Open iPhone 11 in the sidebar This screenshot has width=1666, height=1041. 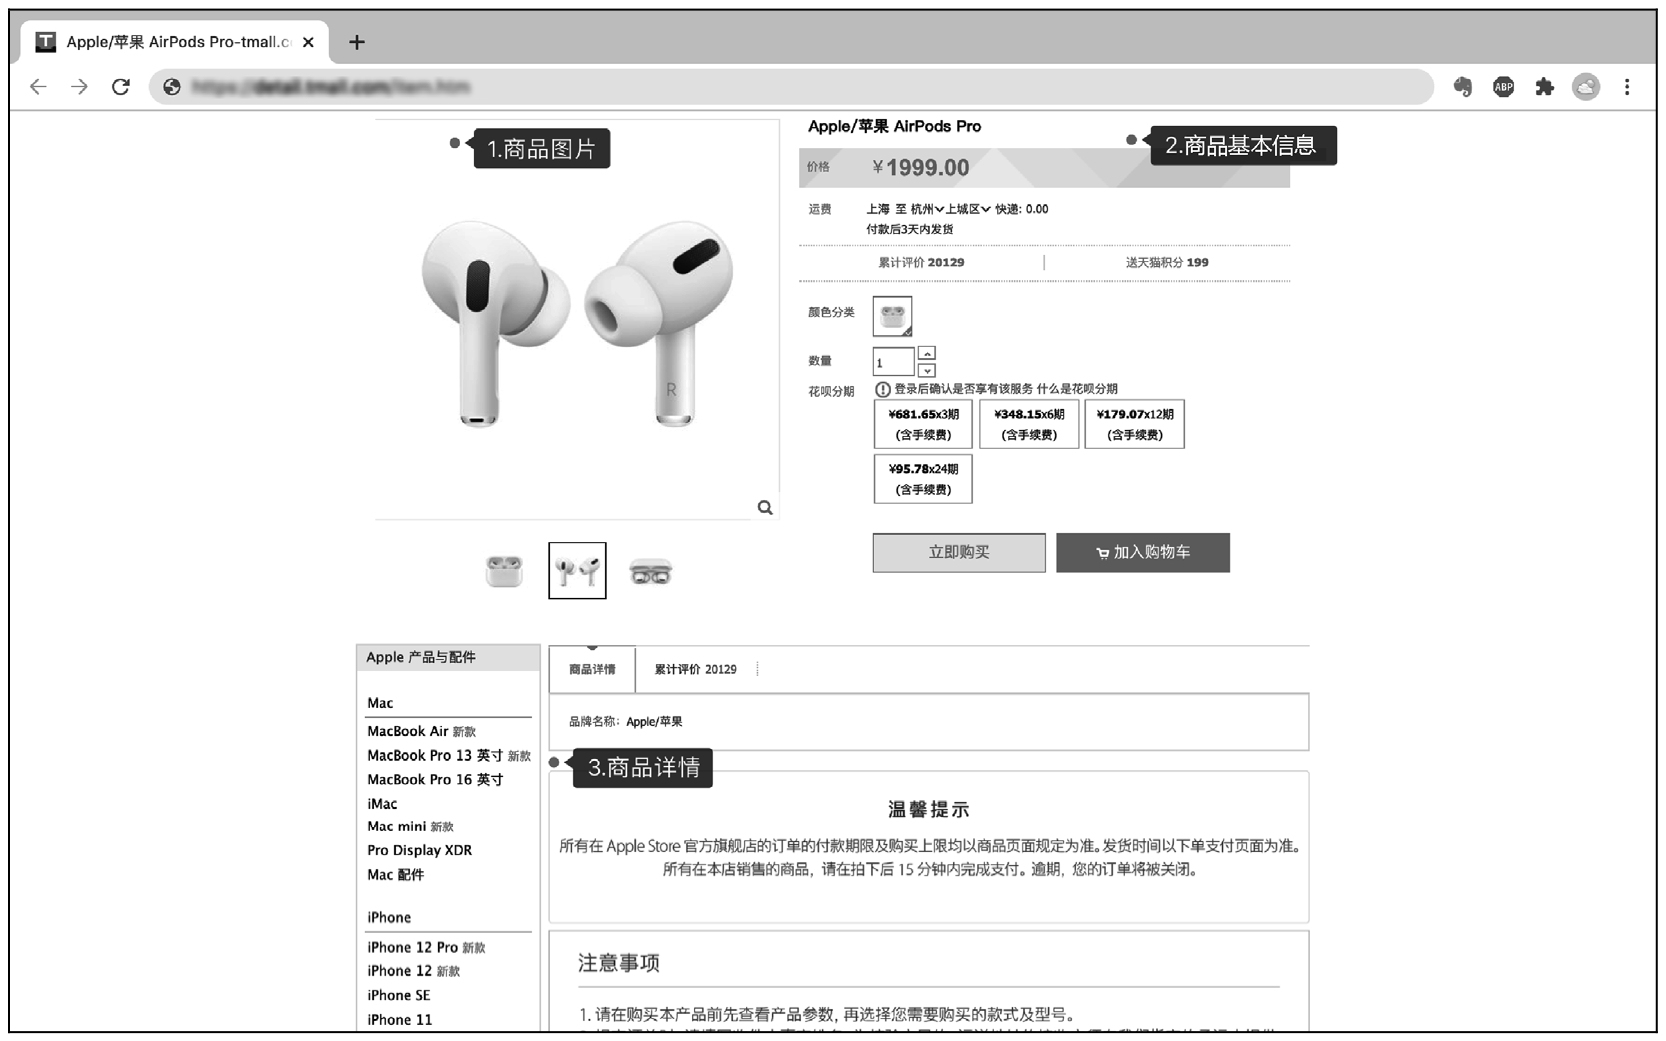click(399, 1019)
